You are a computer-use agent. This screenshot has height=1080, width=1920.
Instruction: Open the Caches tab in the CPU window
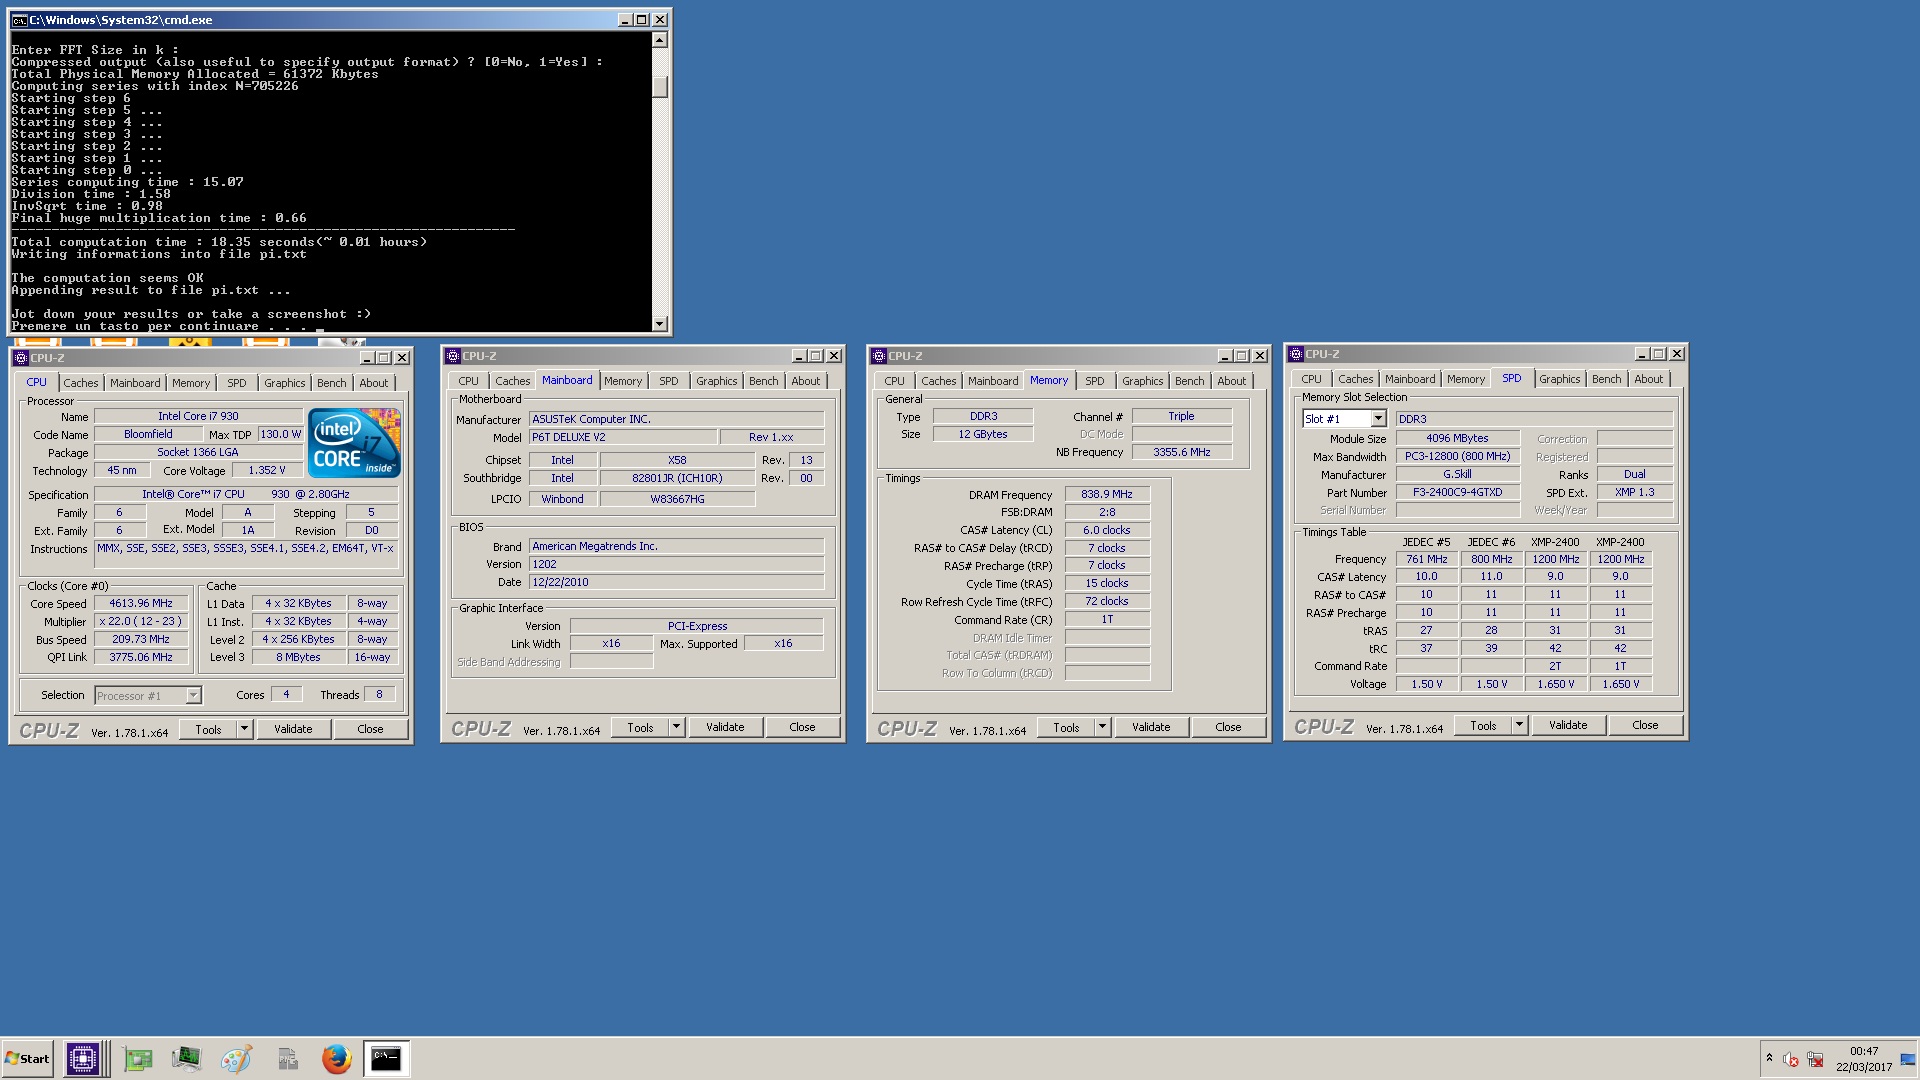click(81, 383)
